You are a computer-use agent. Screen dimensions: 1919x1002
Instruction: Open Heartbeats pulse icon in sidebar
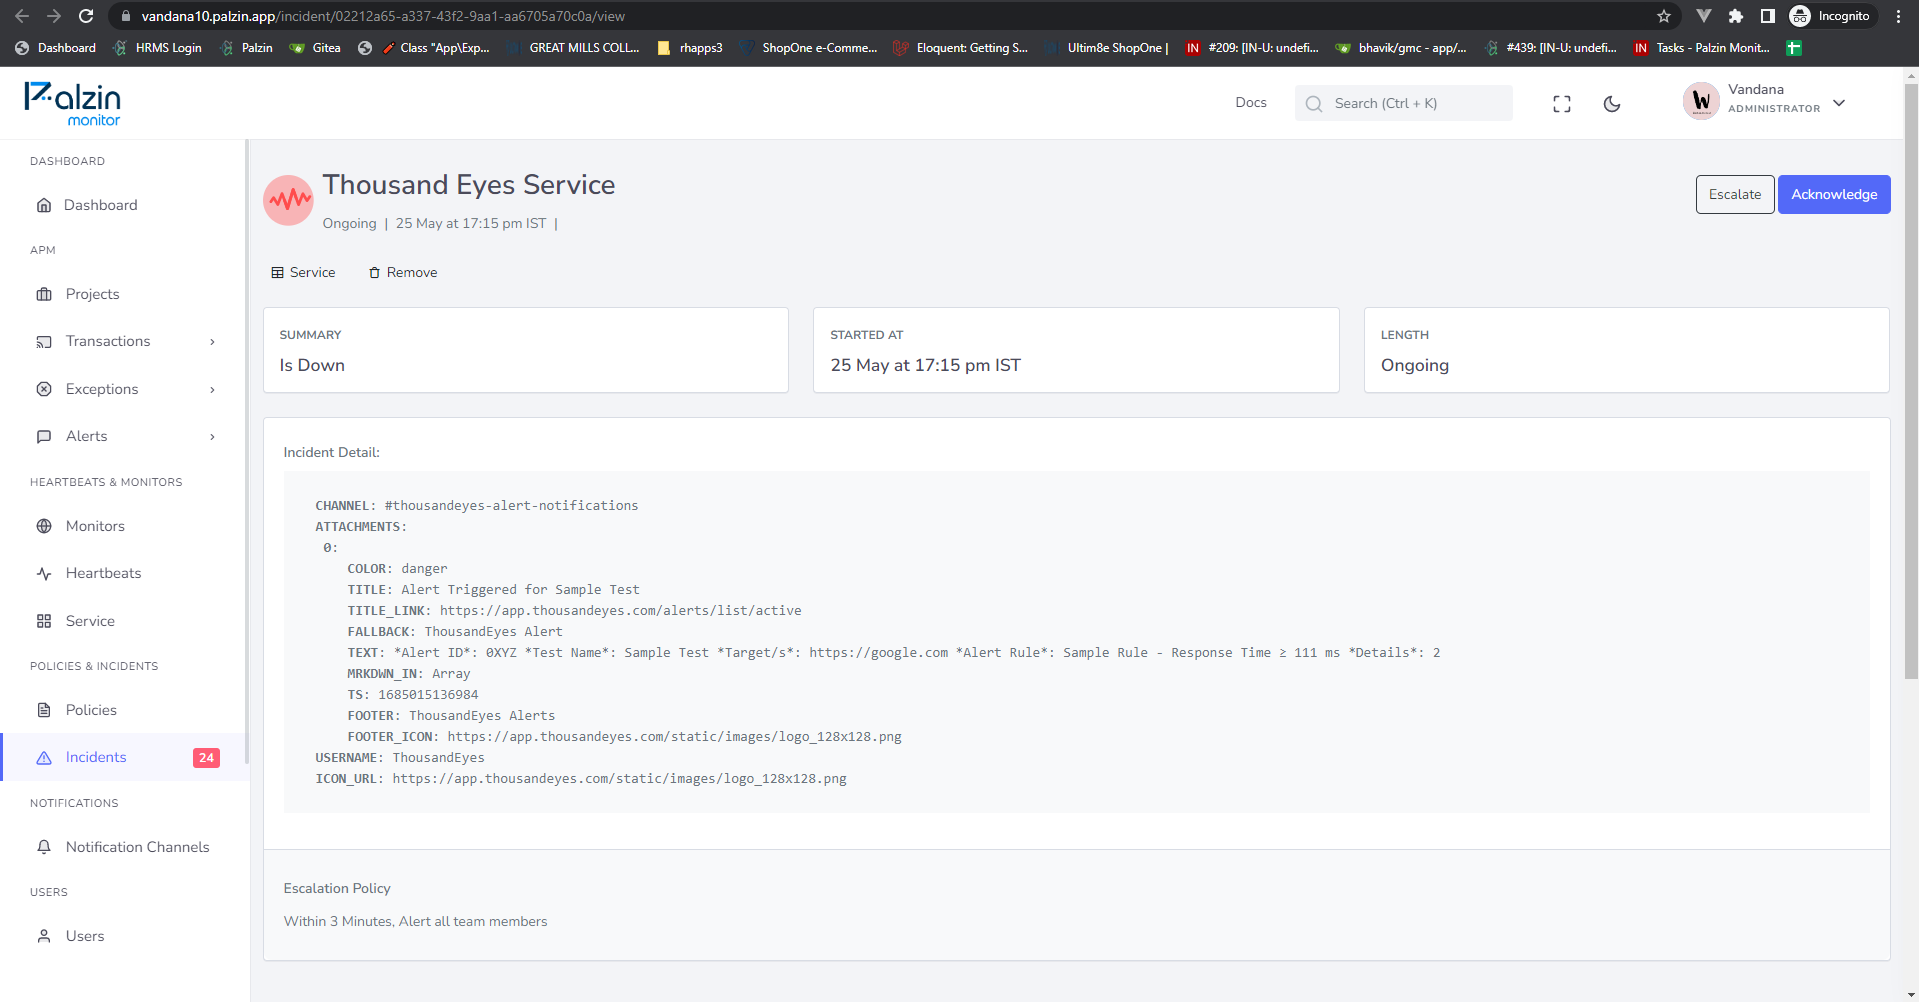tap(44, 573)
